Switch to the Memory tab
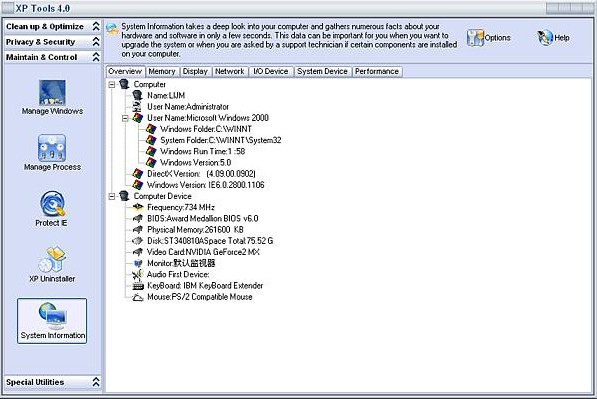 pyautogui.click(x=162, y=71)
